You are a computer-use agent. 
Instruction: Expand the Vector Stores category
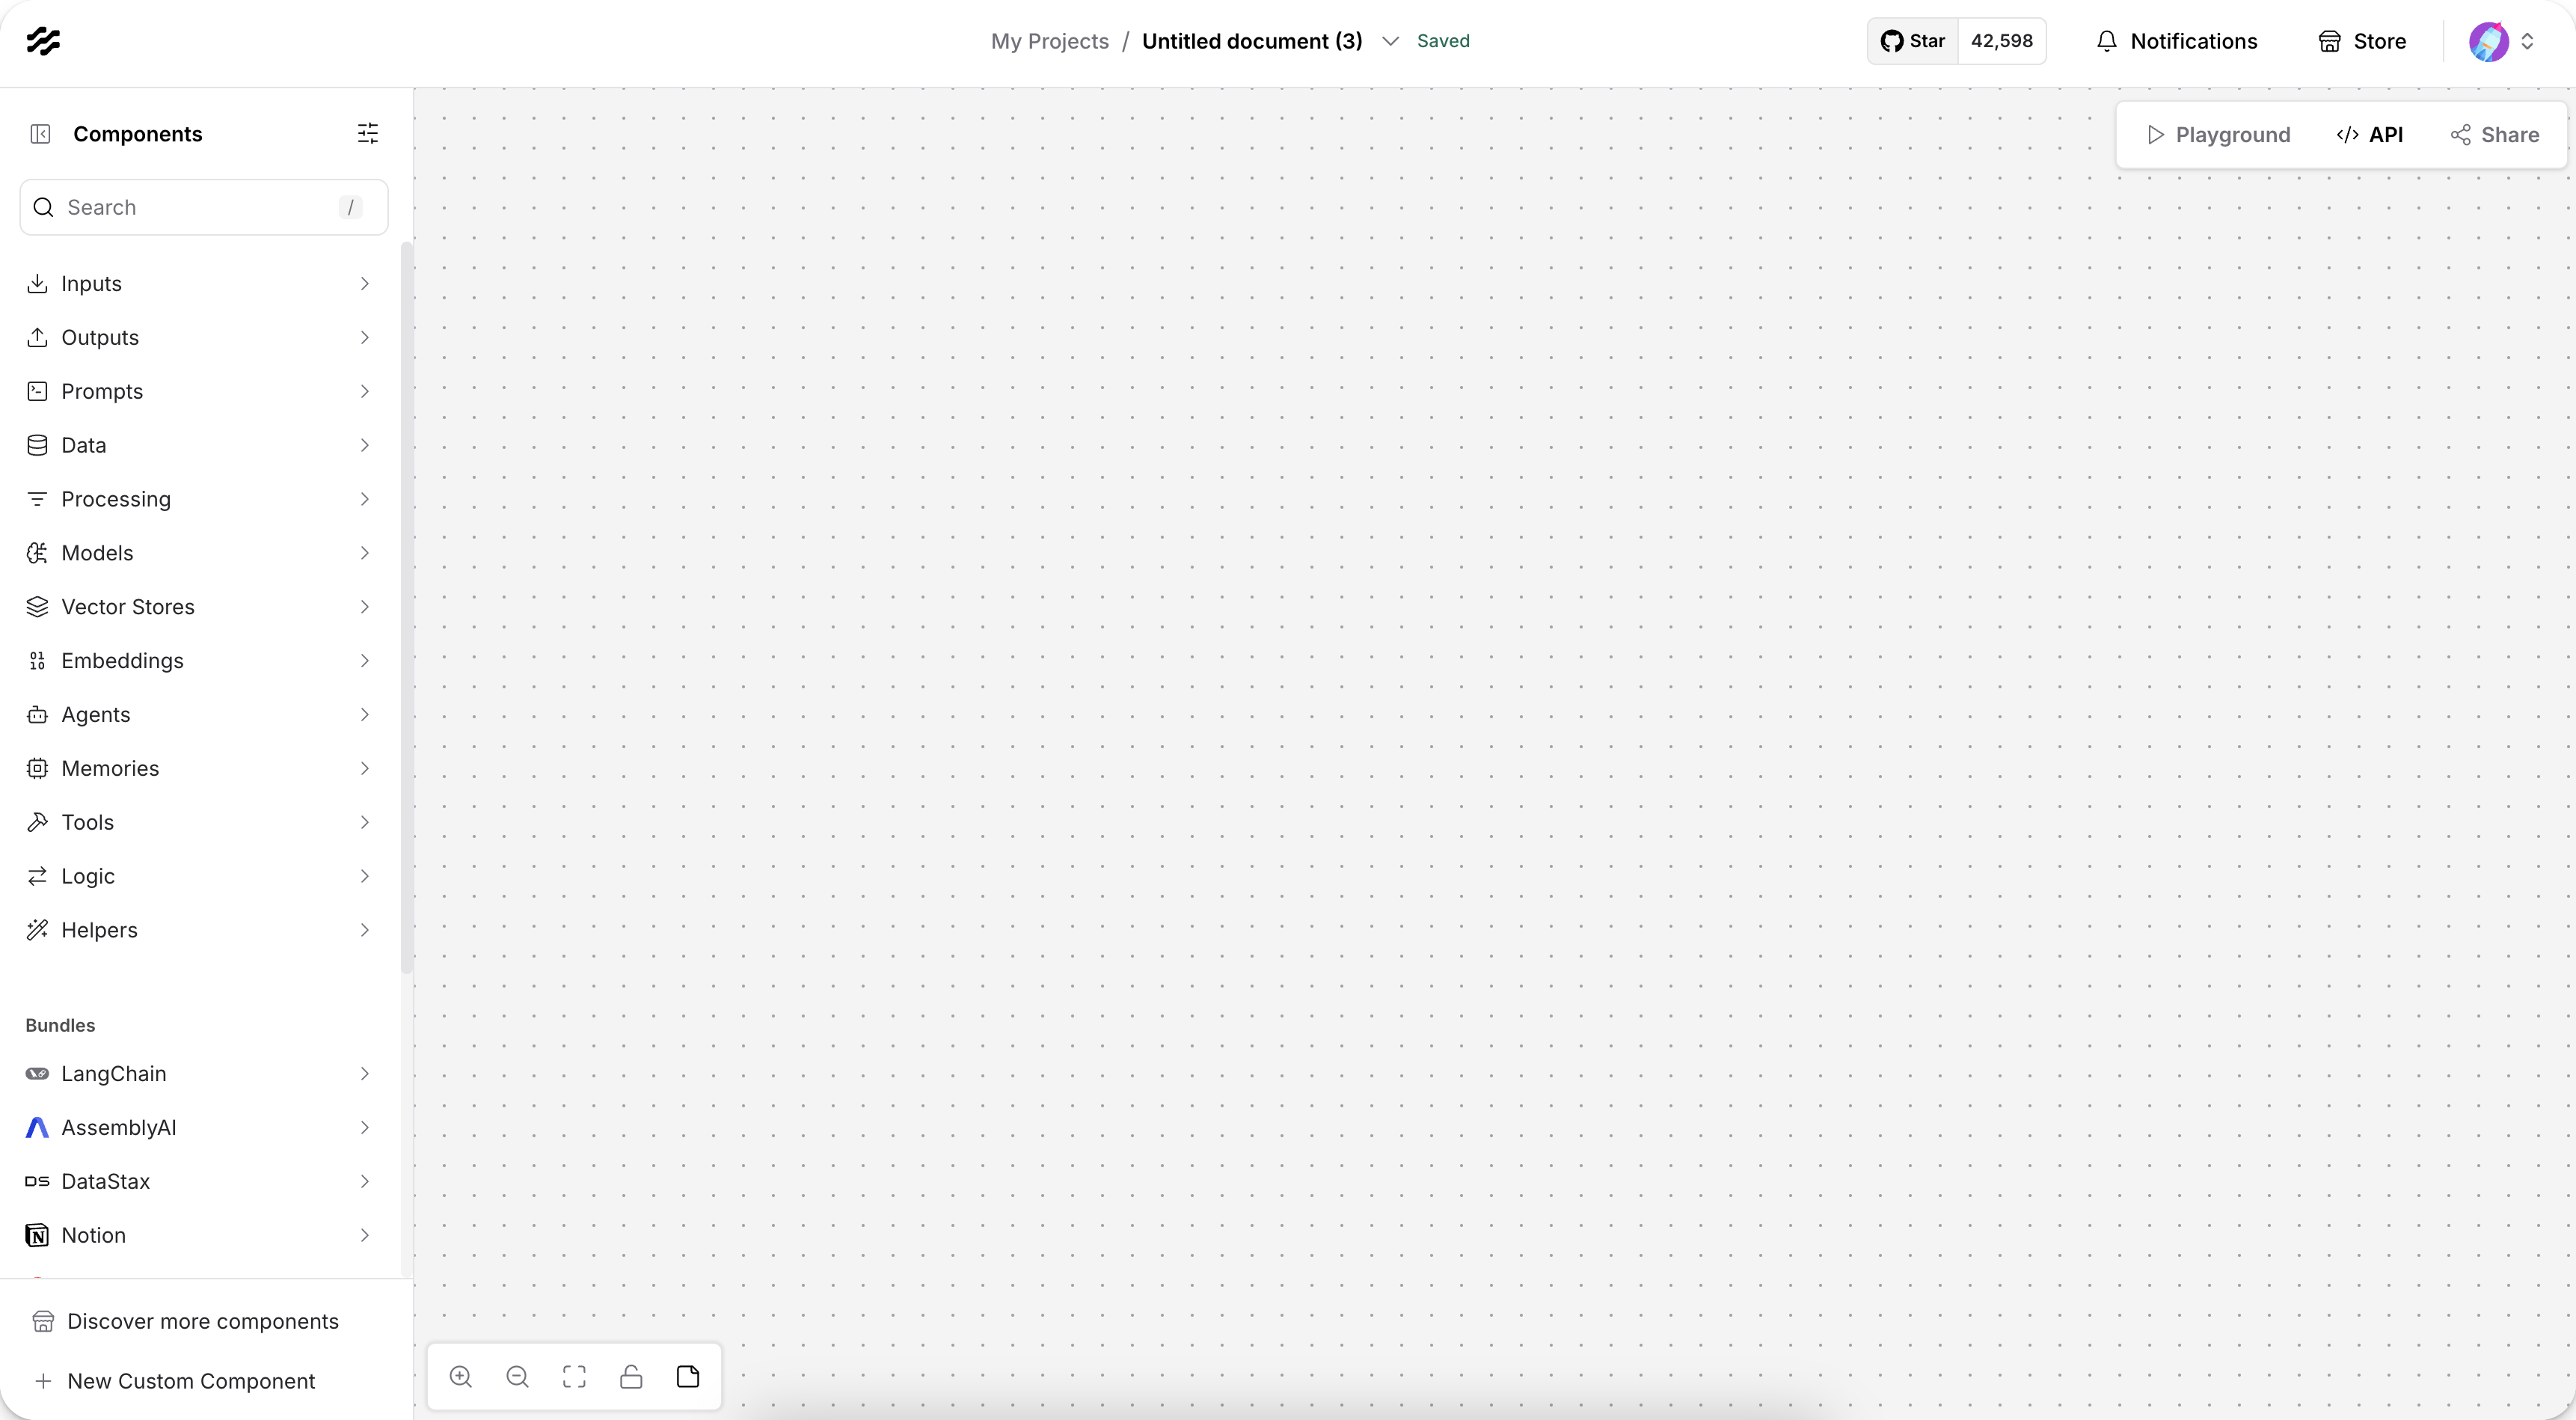click(x=198, y=607)
